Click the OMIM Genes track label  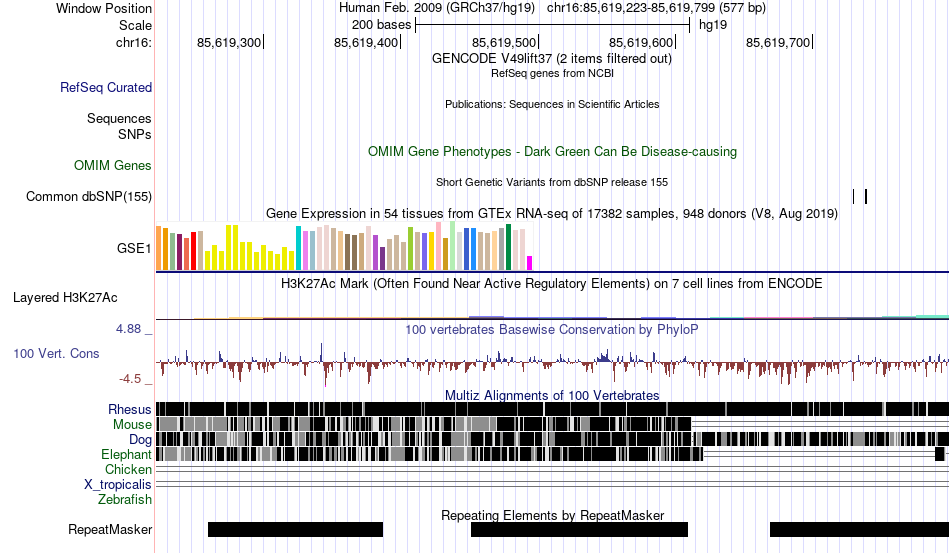click(x=113, y=165)
